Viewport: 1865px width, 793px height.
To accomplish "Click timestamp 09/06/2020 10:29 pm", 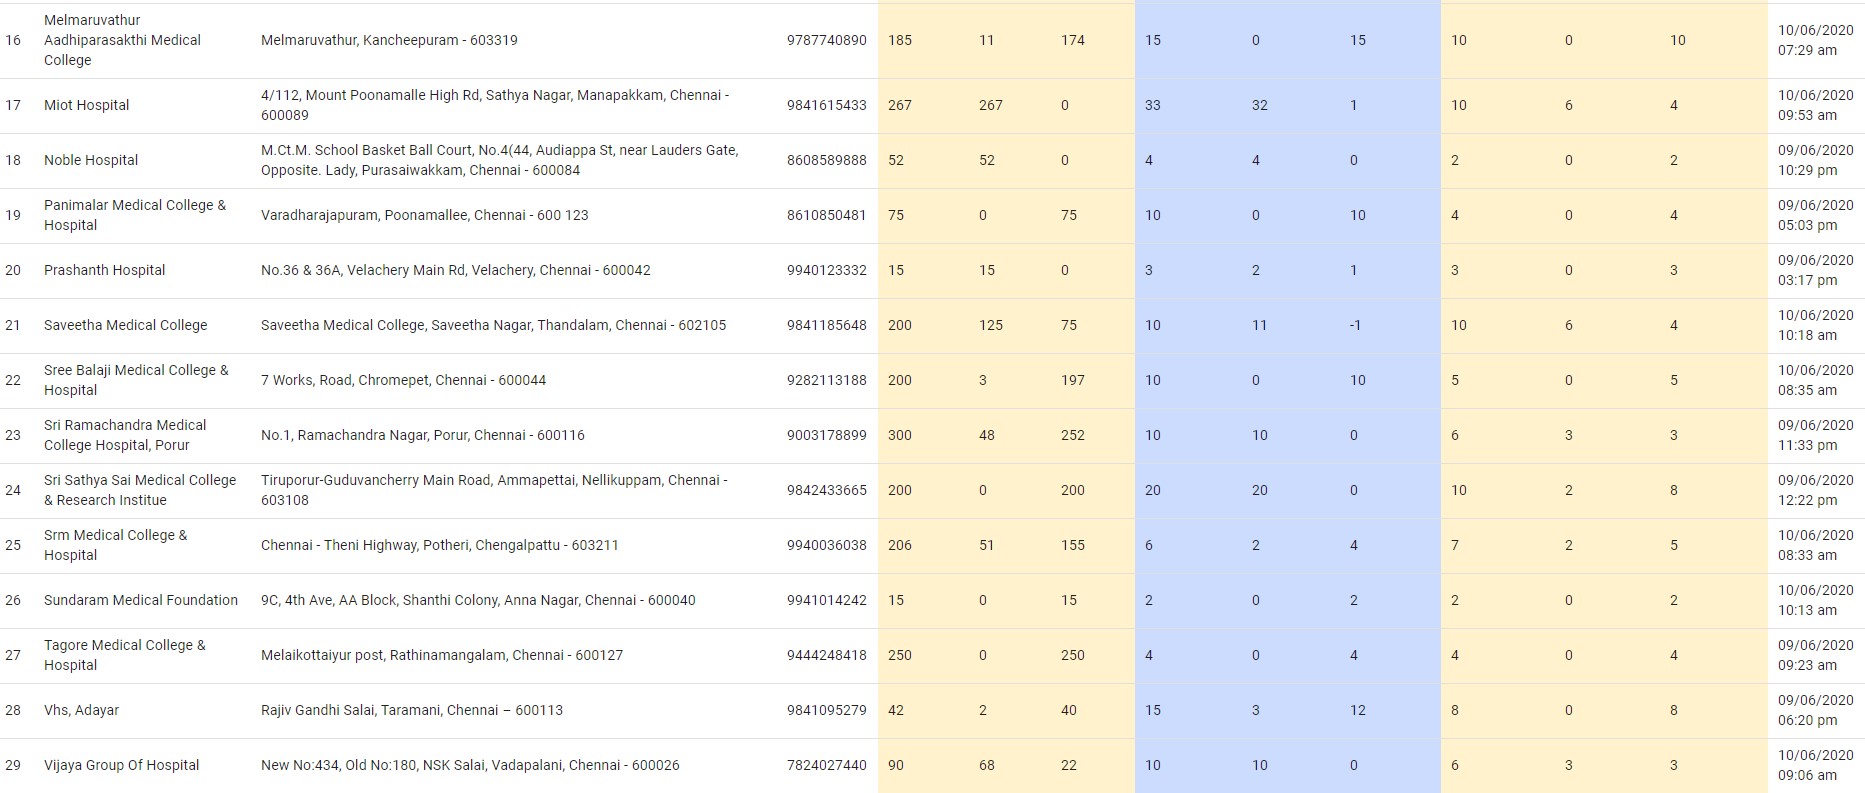I will pyautogui.click(x=1816, y=160).
